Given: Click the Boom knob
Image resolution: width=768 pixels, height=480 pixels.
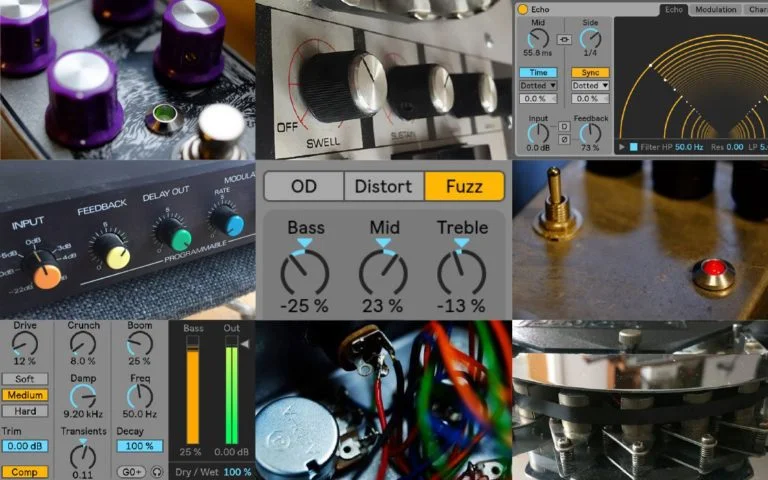Looking at the screenshot, I should (140, 343).
